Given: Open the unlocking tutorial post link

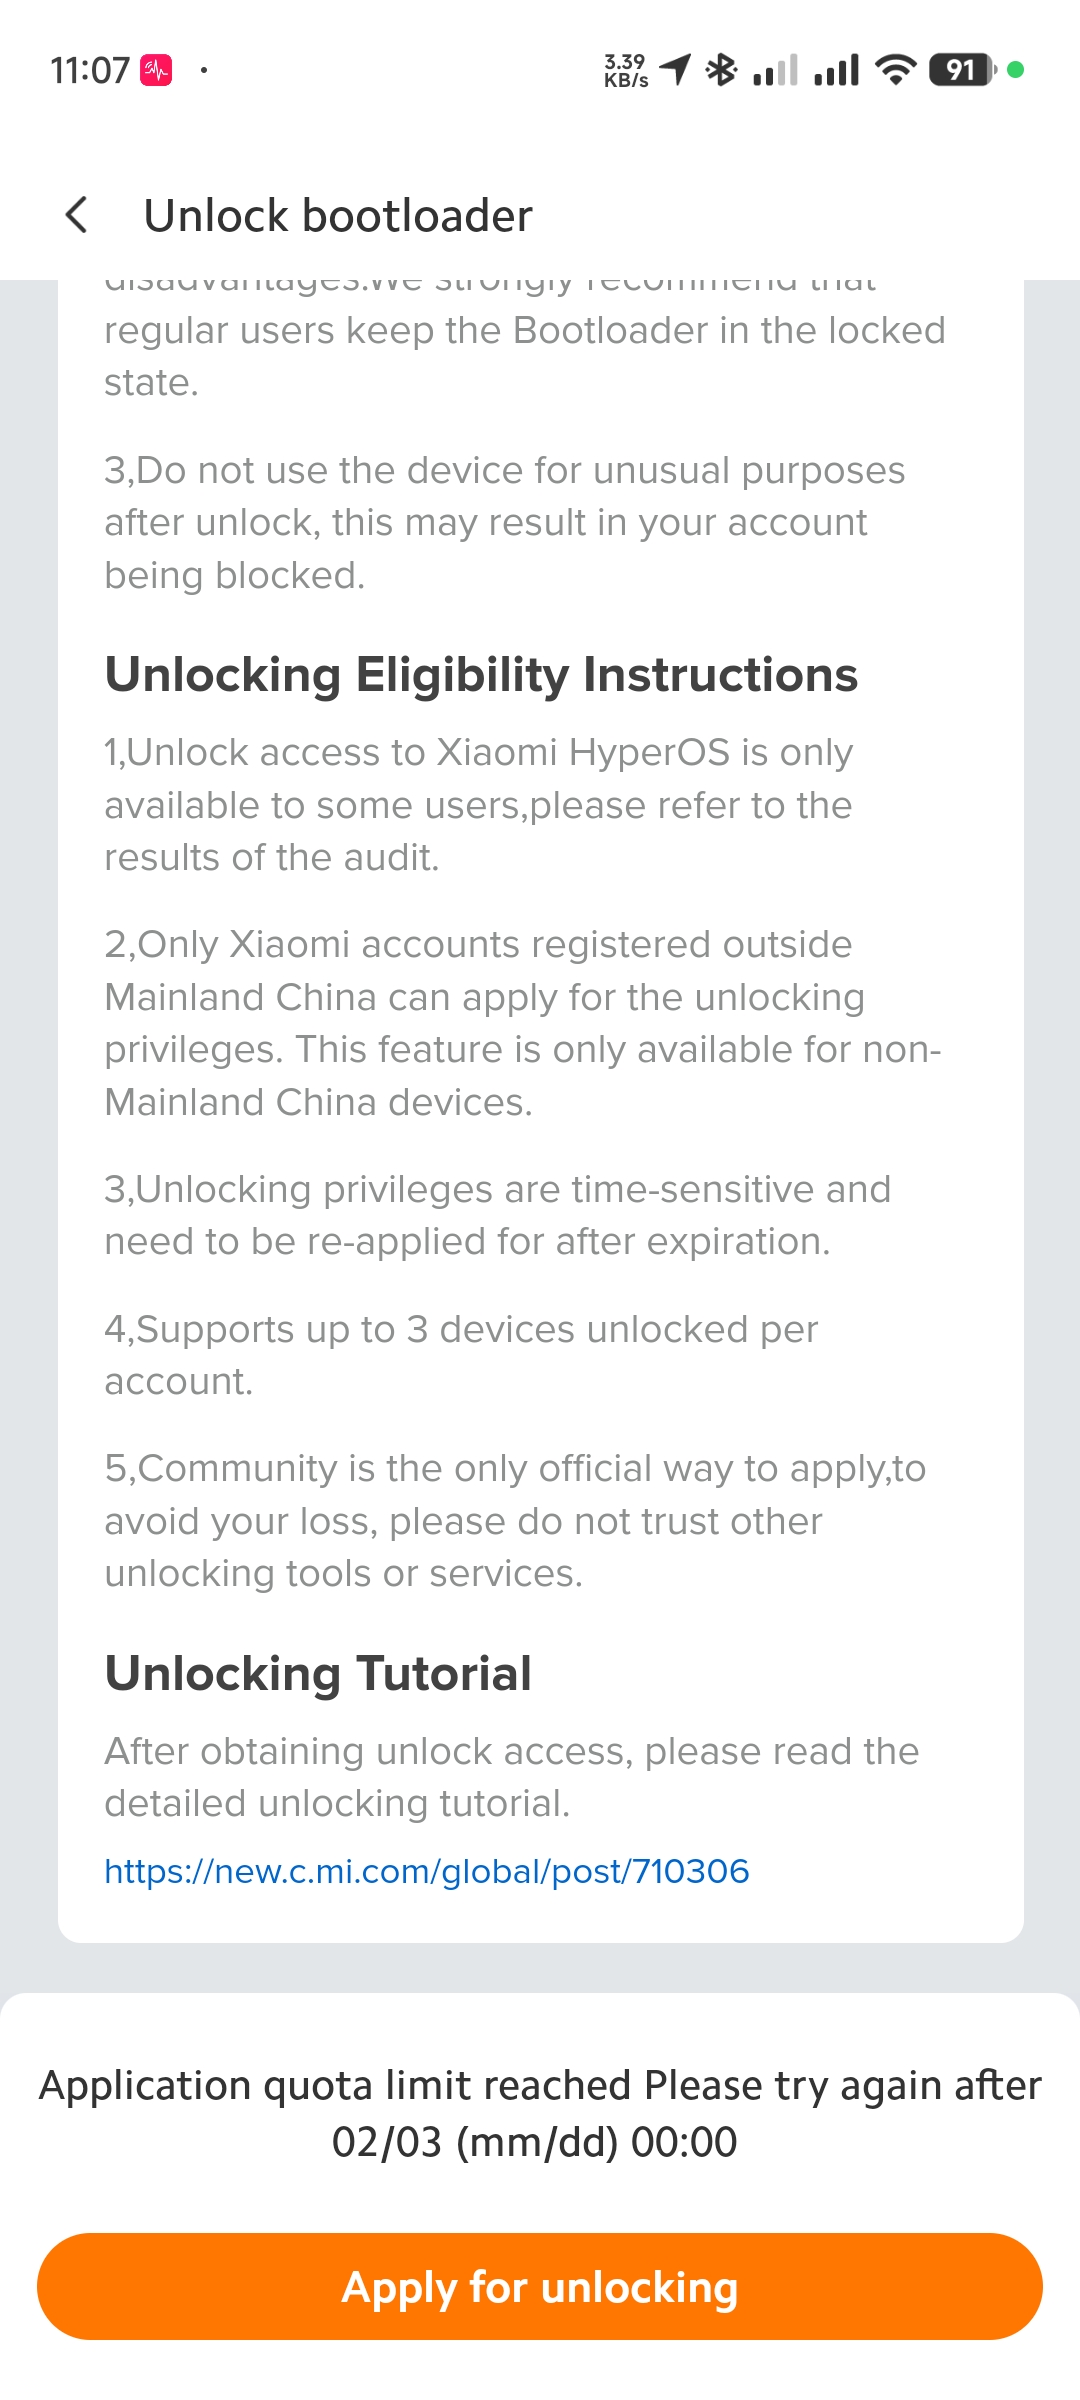Looking at the screenshot, I should coord(427,1871).
